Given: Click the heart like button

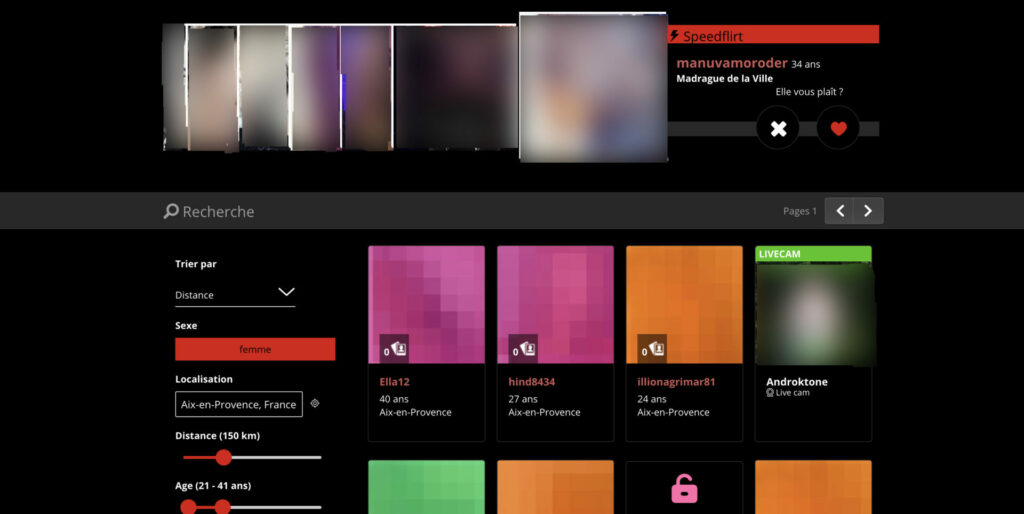Looking at the screenshot, I should [x=838, y=129].
